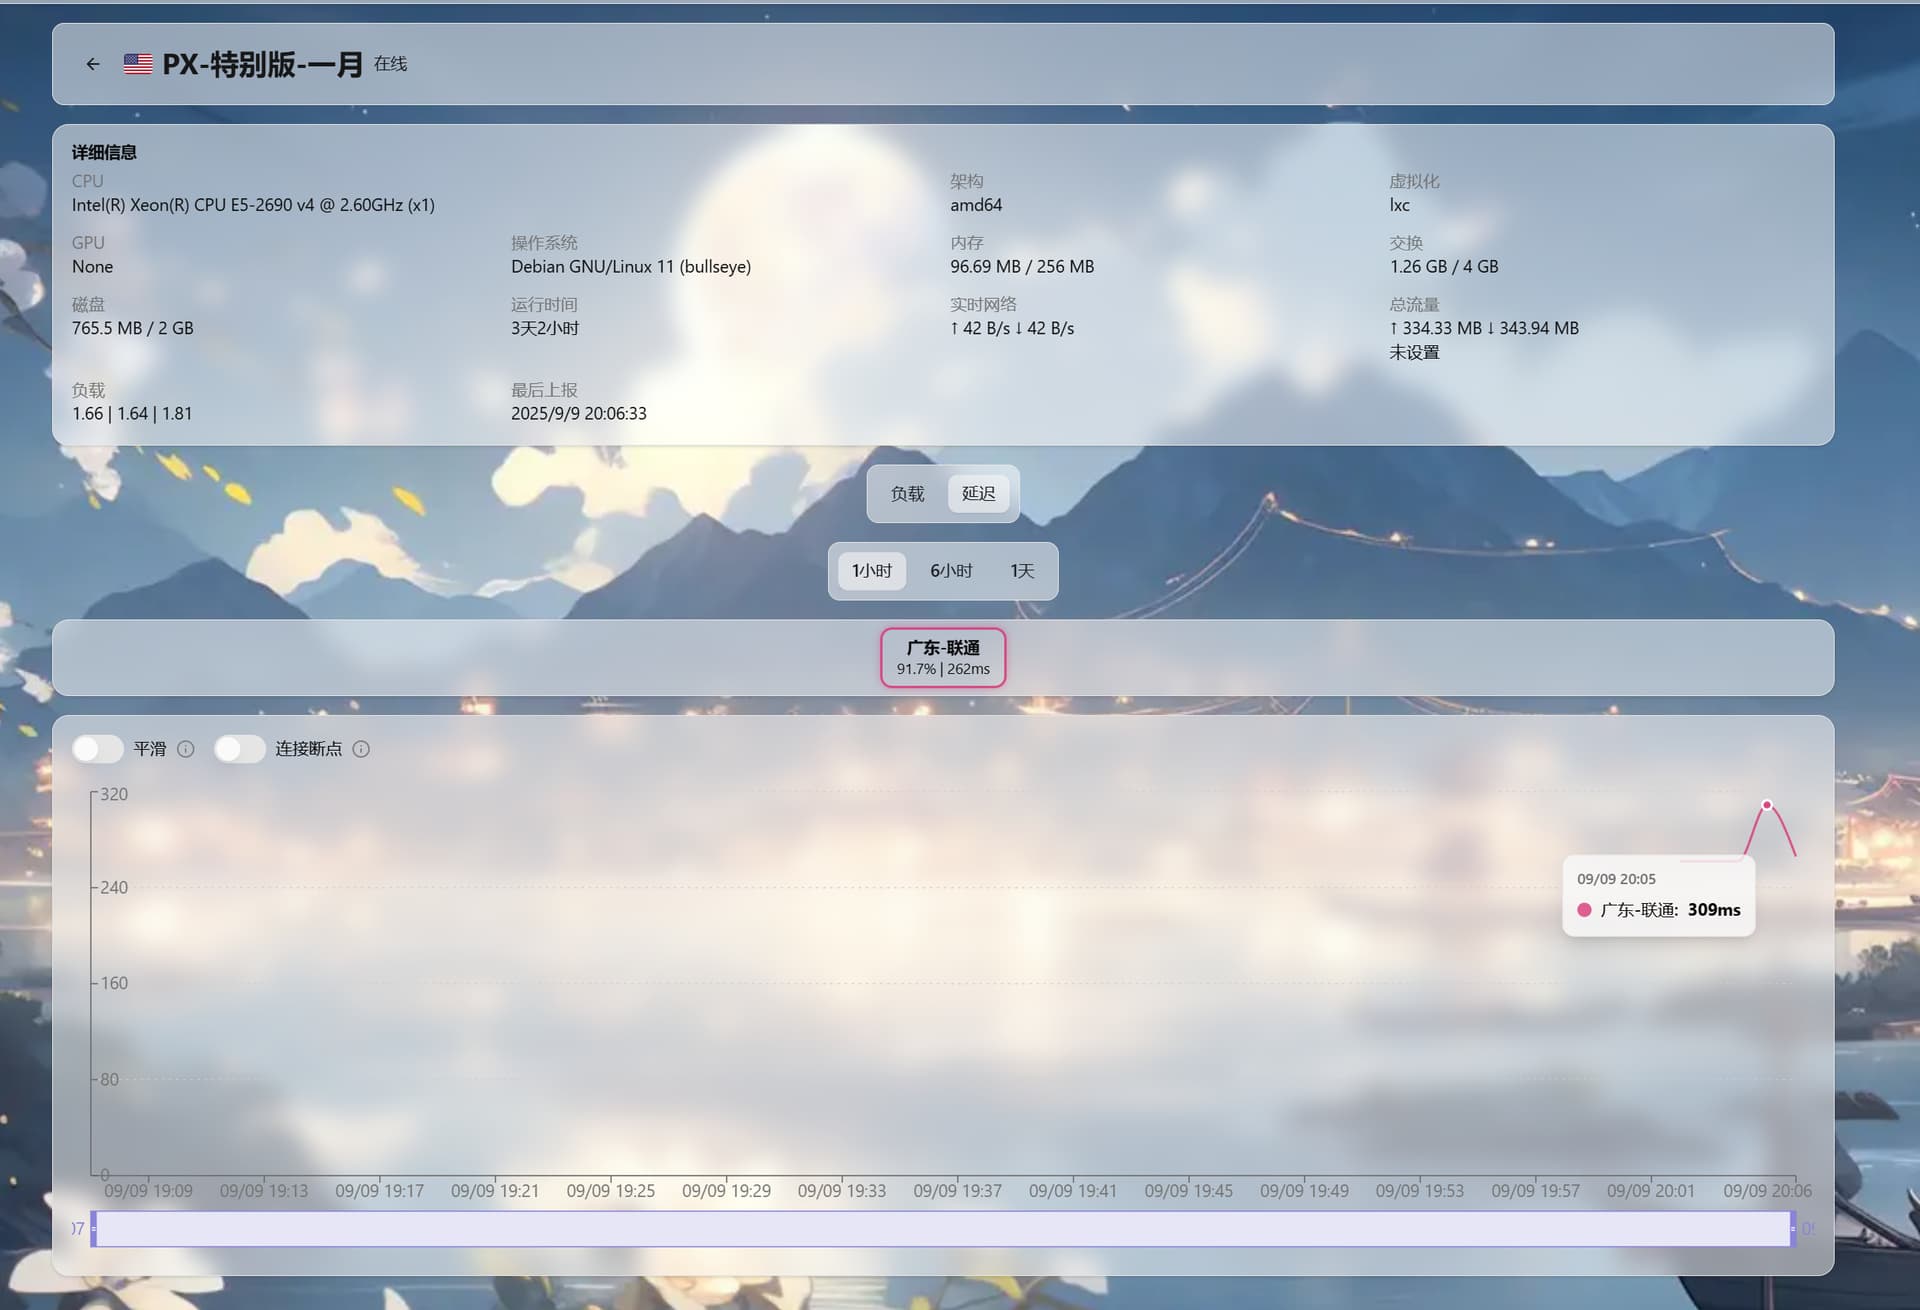Click middle of the zoom range bar
Image resolution: width=1920 pixels, height=1310 pixels.
tap(943, 1229)
